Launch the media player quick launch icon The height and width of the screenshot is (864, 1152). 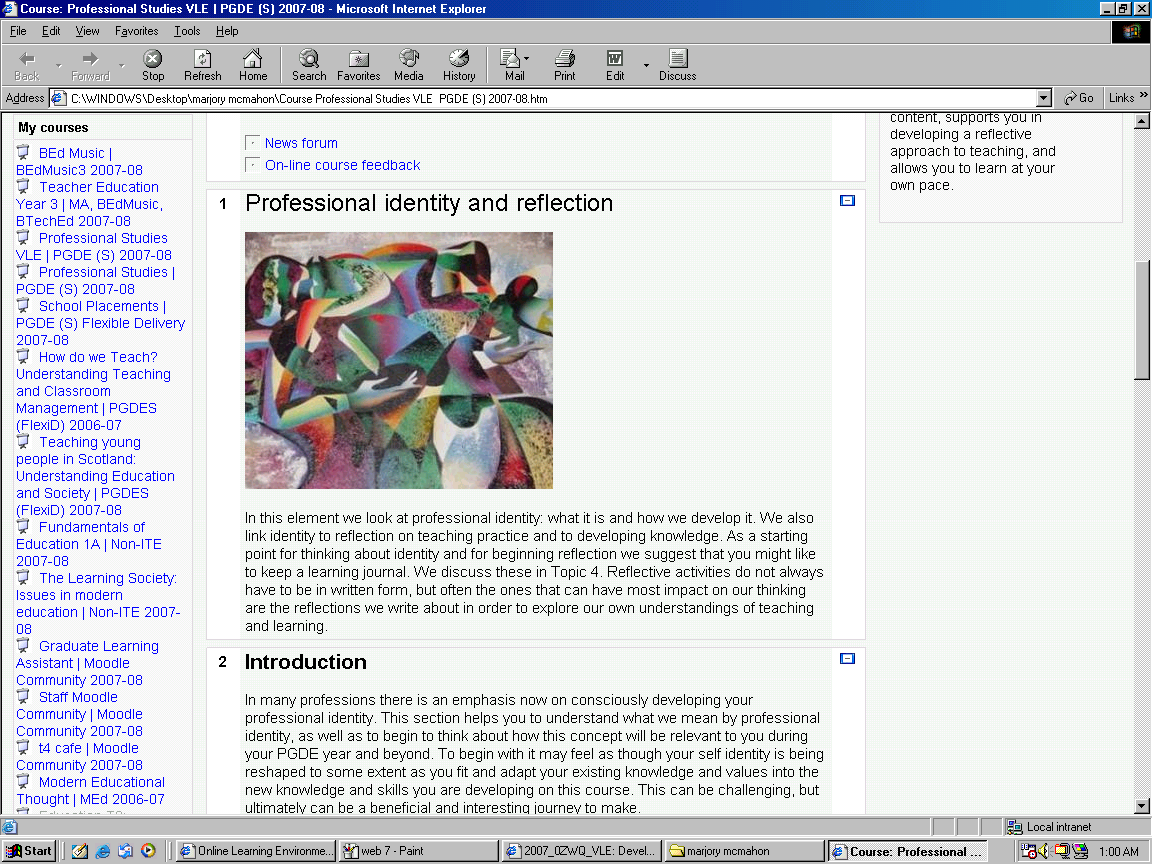(x=148, y=851)
